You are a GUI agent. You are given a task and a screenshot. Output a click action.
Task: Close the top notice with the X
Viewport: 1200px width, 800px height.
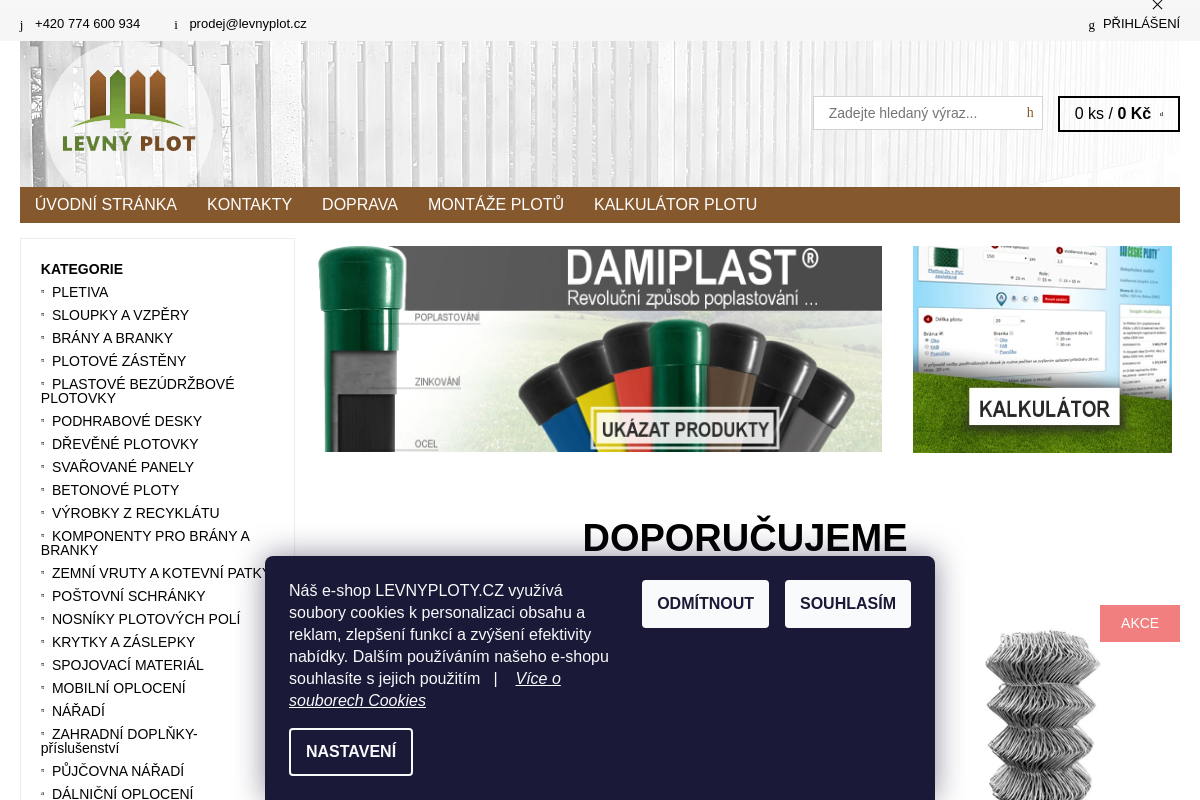coord(1158,5)
